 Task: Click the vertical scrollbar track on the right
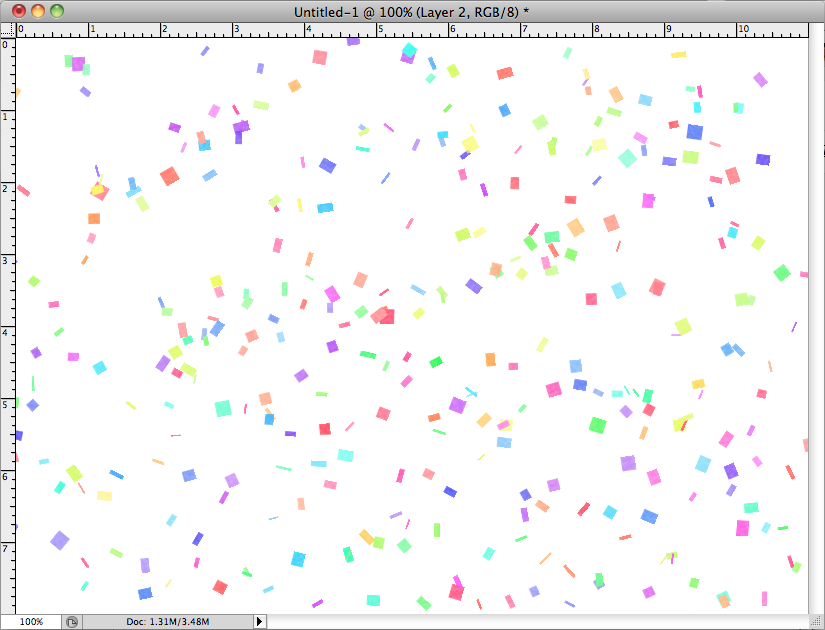[x=817, y=300]
